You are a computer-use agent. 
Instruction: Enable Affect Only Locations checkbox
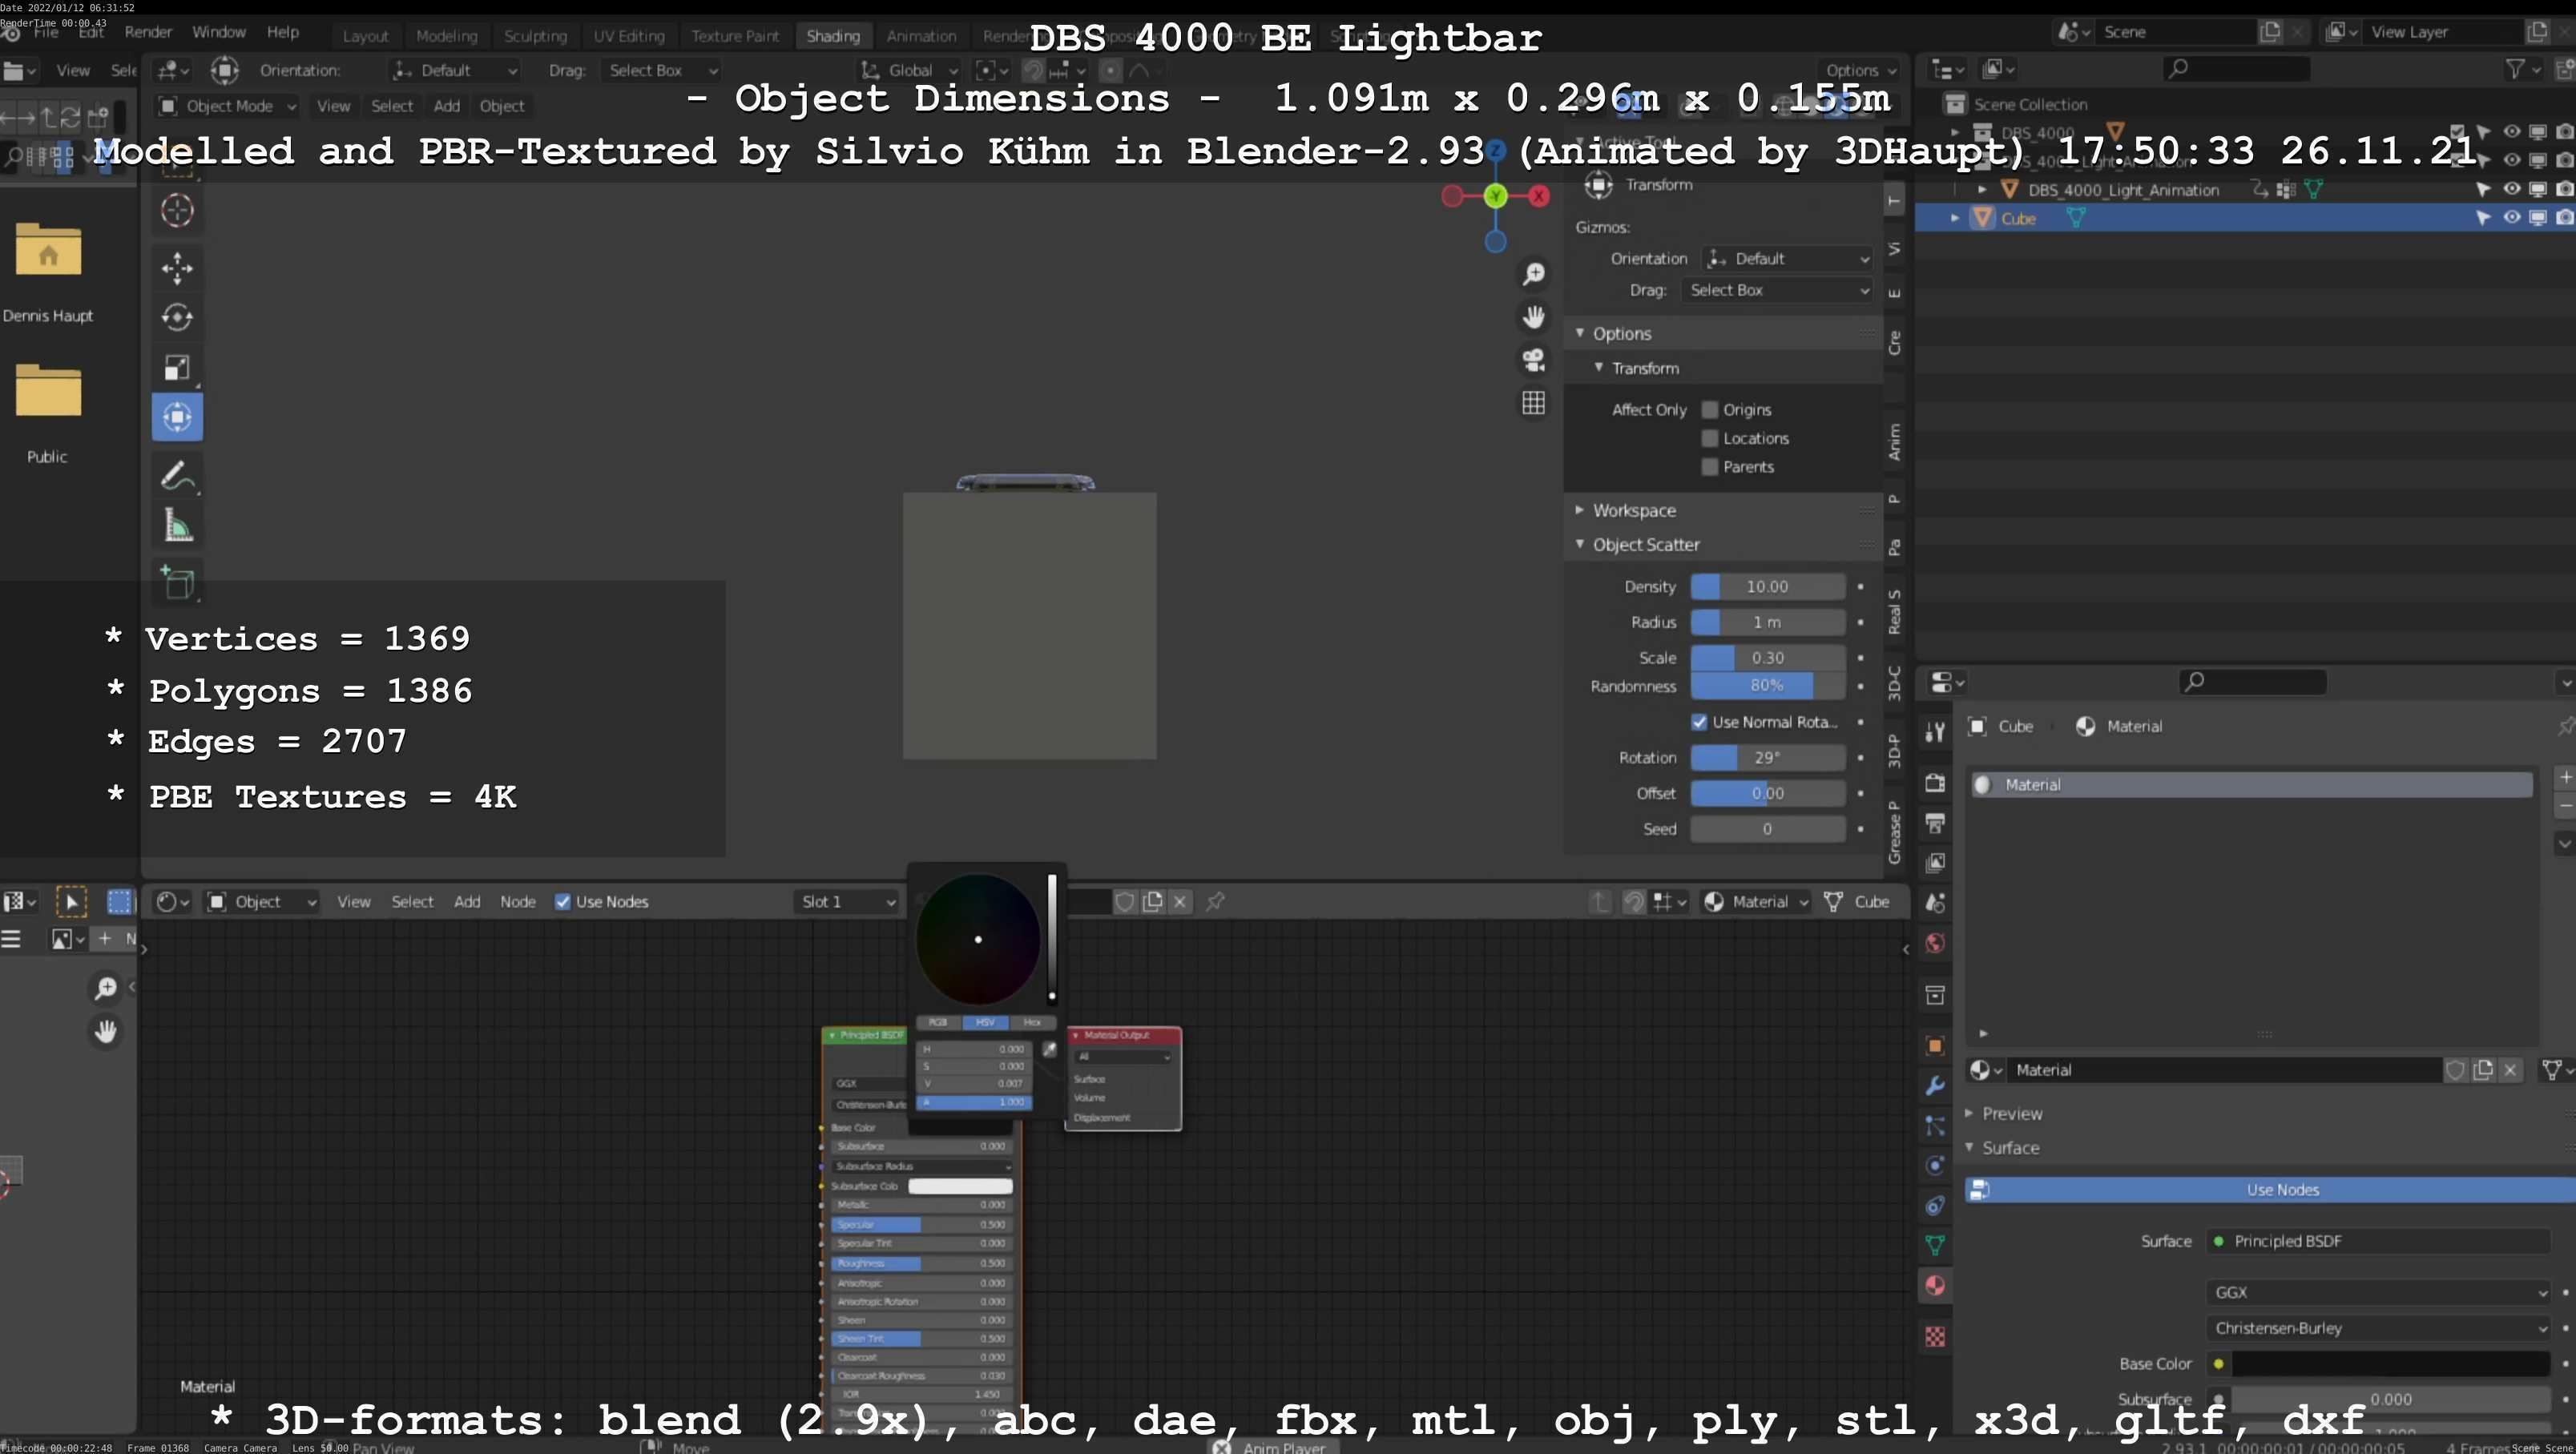click(1710, 438)
